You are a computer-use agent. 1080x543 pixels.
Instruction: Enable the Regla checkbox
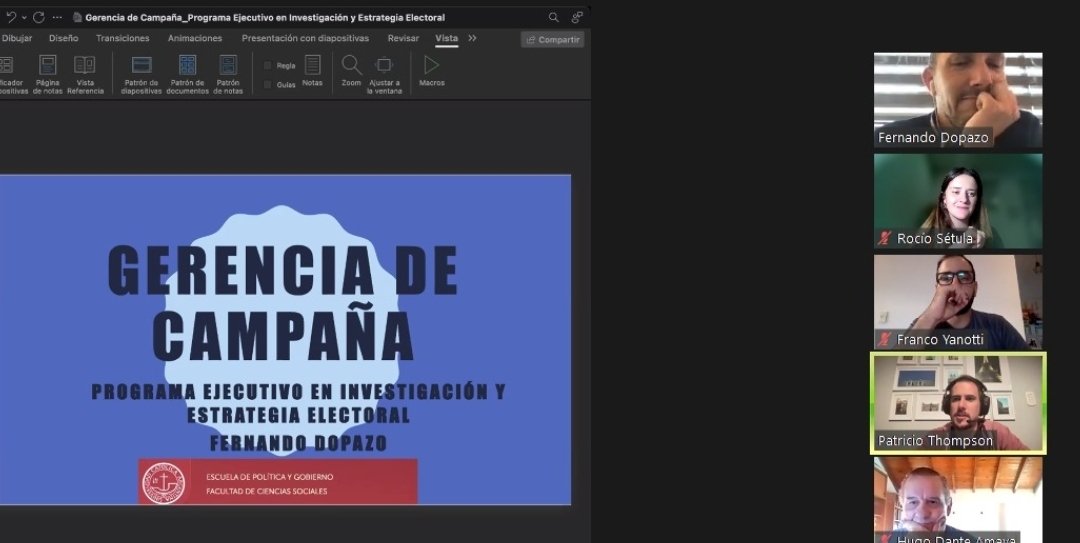pyautogui.click(x=267, y=65)
